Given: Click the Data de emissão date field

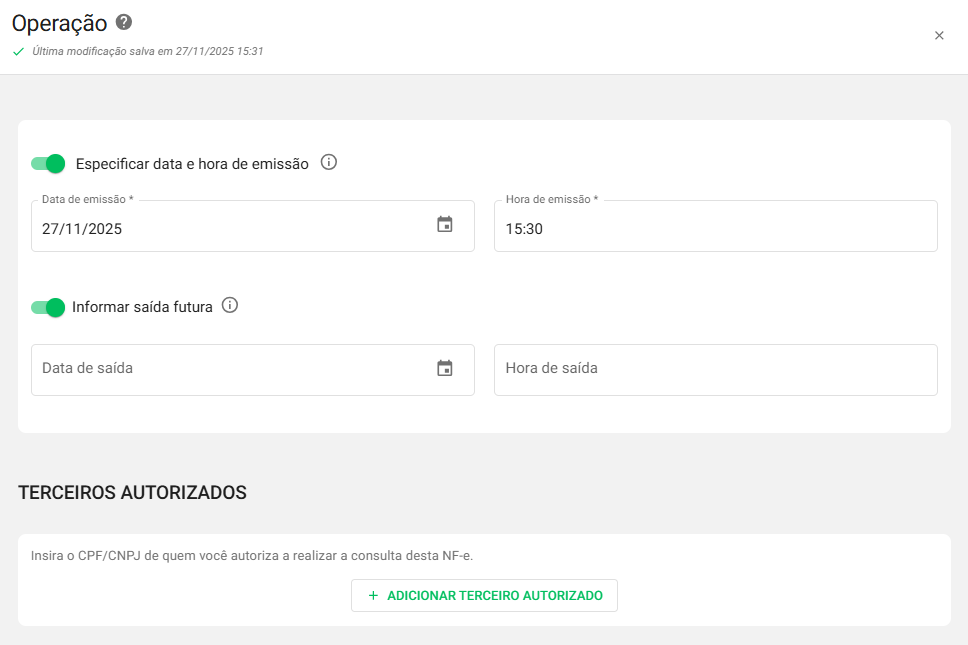Looking at the screenshot, I should [x=230, y=229].
